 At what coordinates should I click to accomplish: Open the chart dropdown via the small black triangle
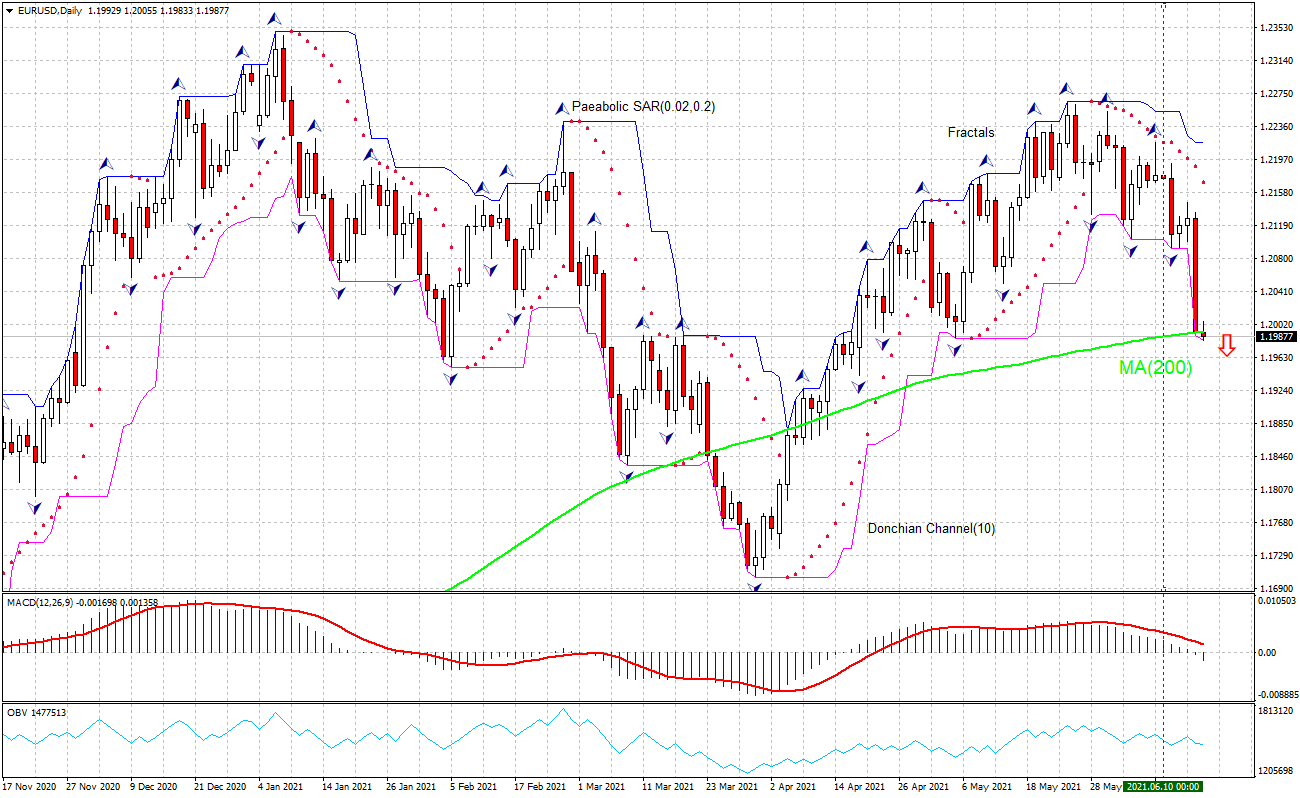9,9
